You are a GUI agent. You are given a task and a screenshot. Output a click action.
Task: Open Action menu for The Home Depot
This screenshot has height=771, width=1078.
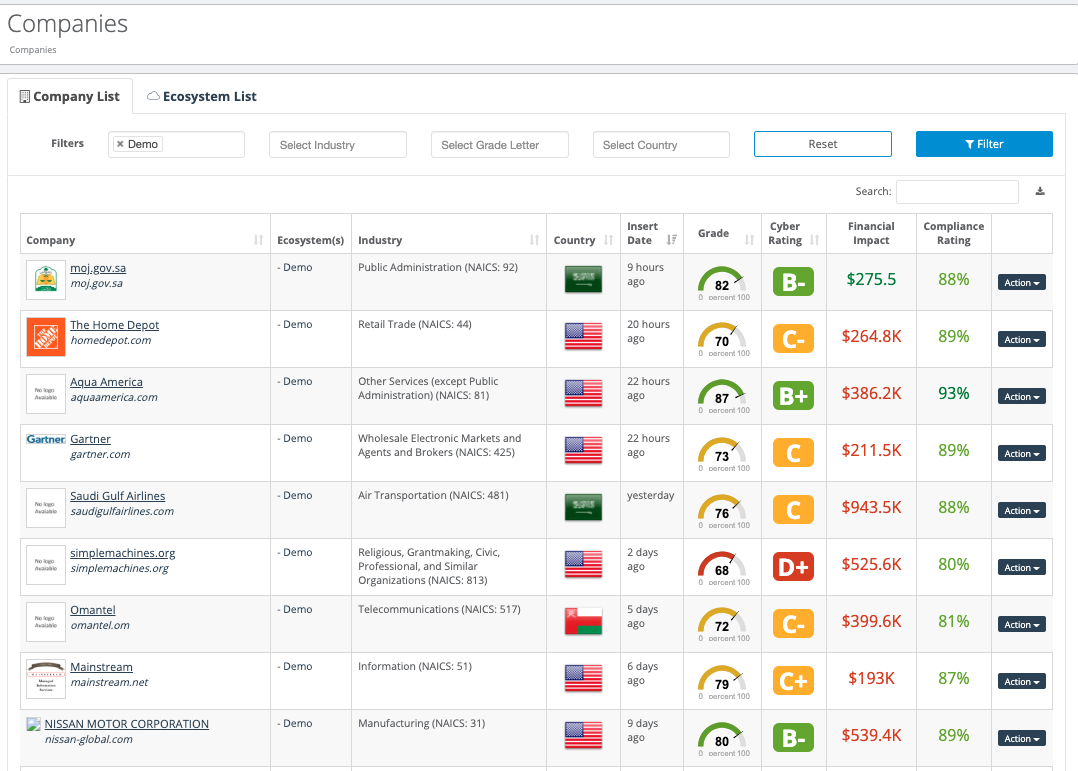point(1022,340)
